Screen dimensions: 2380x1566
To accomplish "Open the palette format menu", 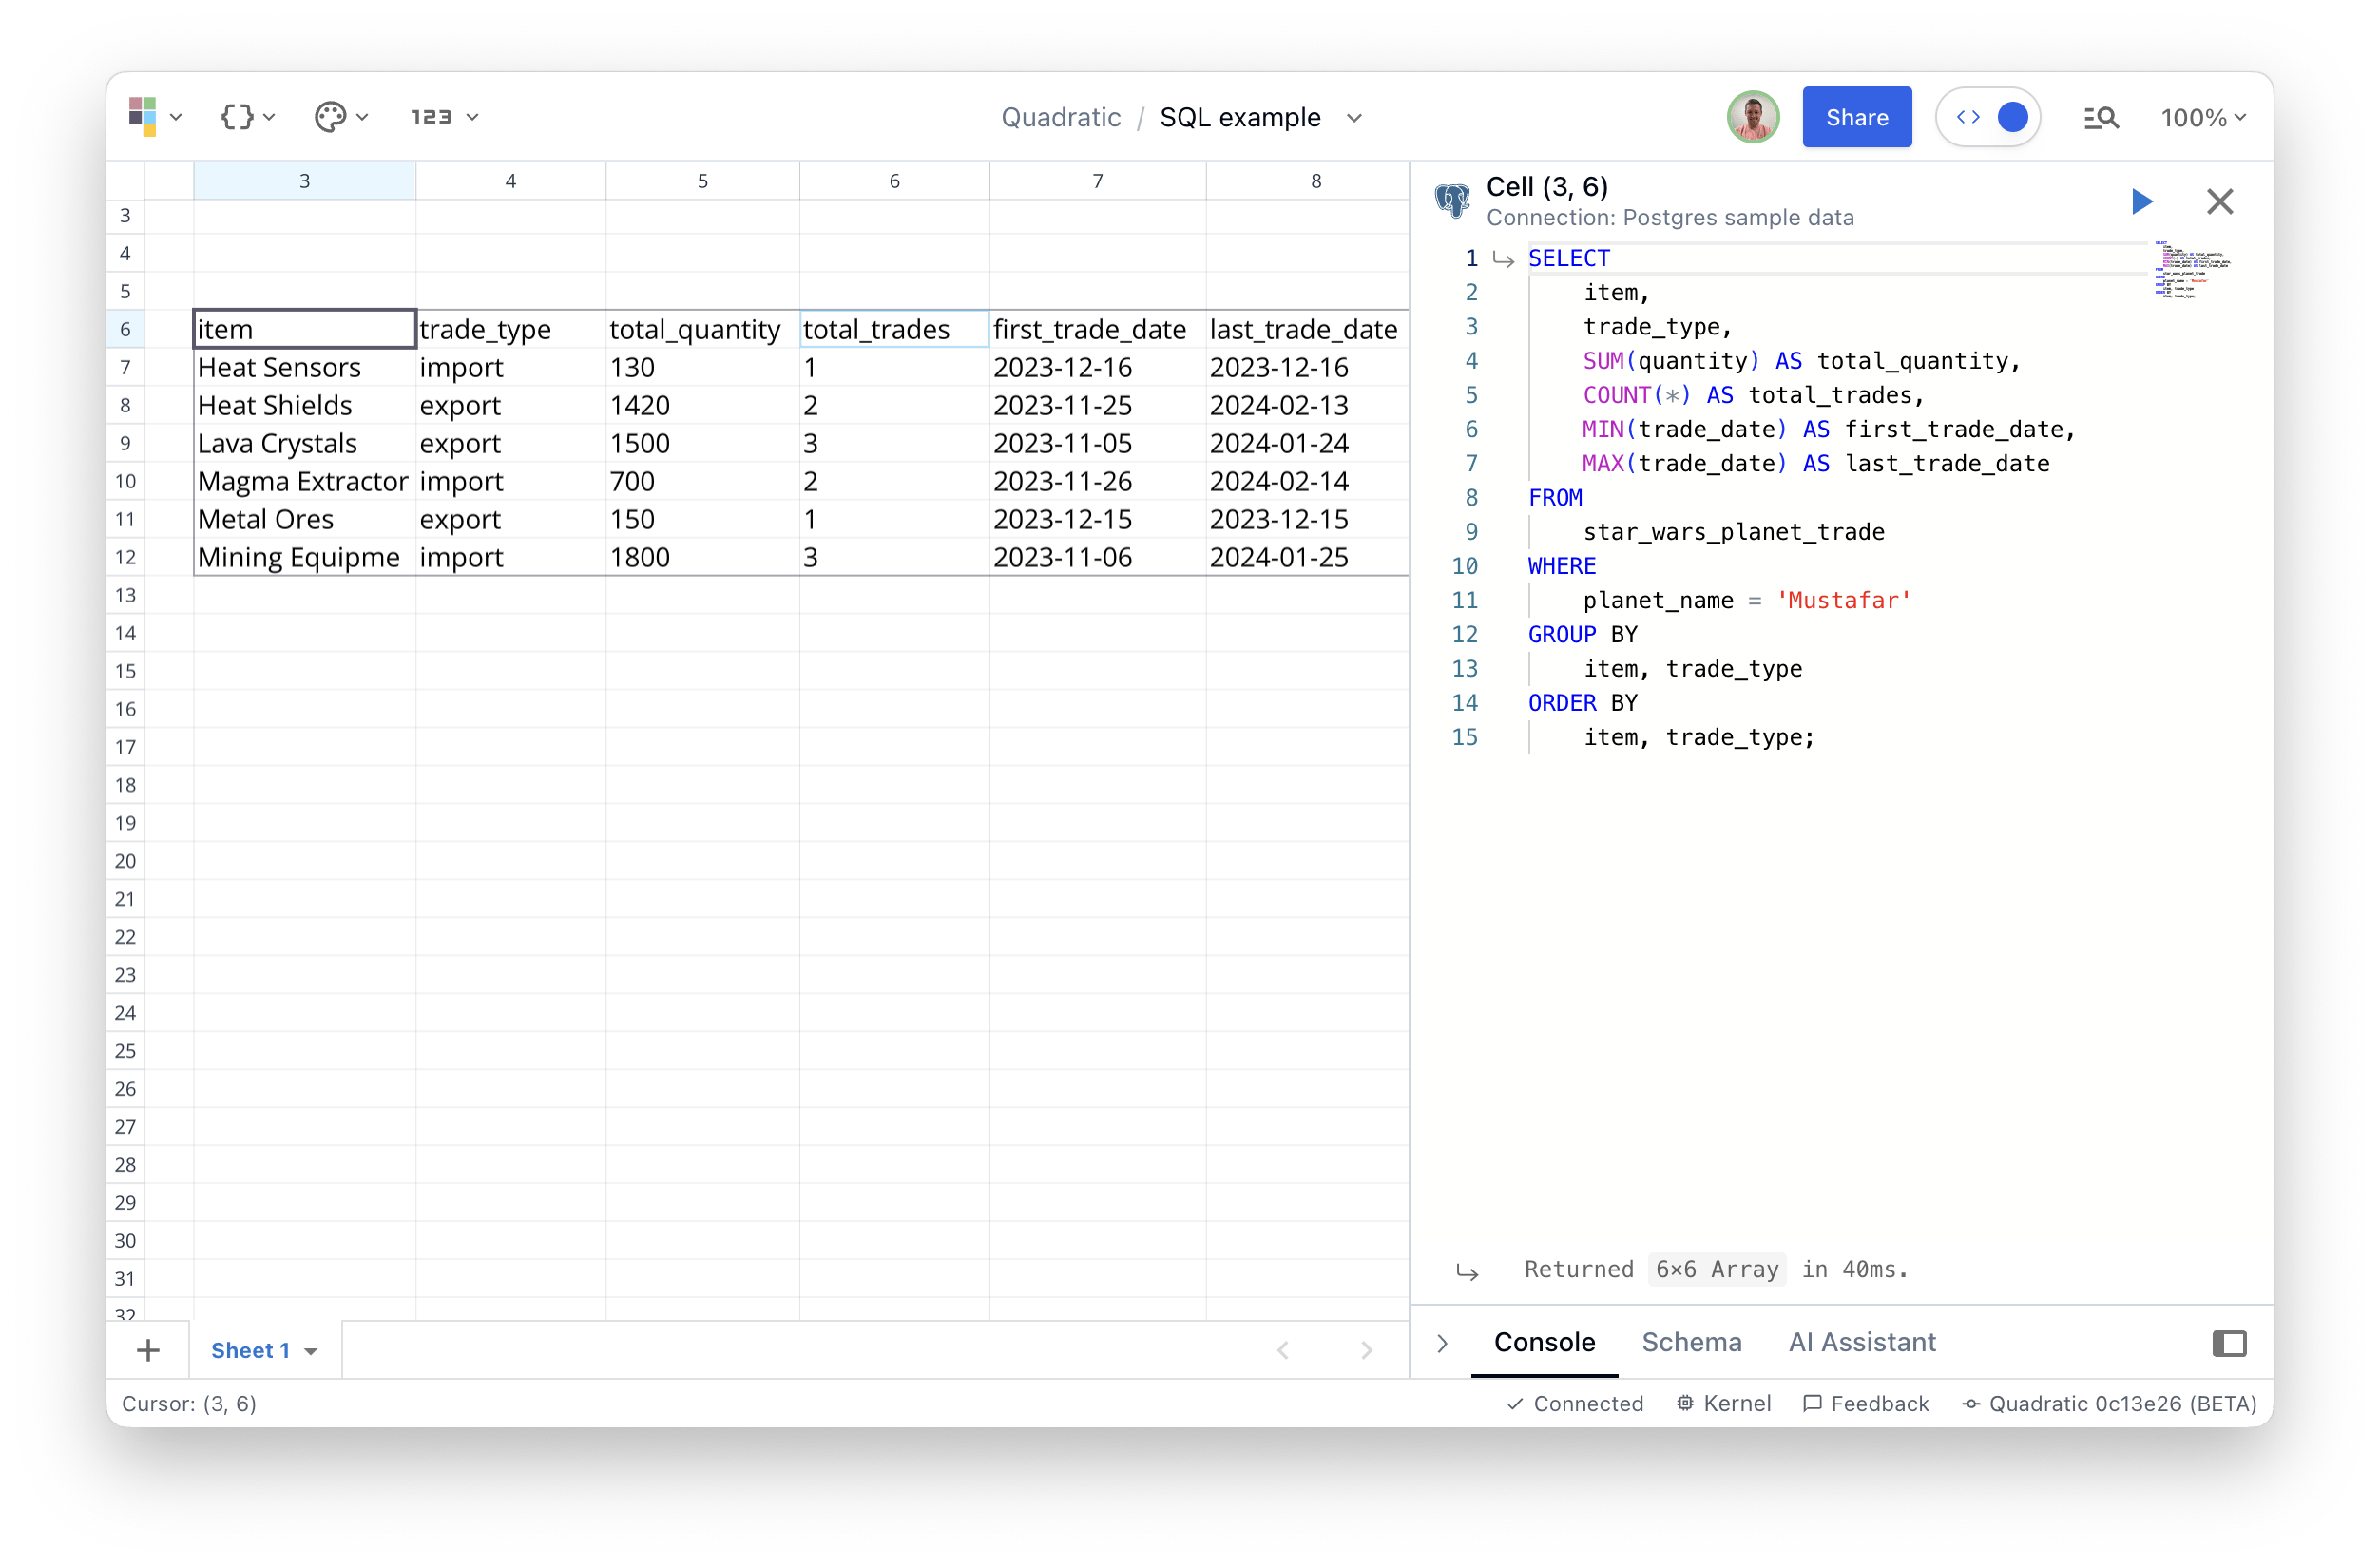I will 341,117.
